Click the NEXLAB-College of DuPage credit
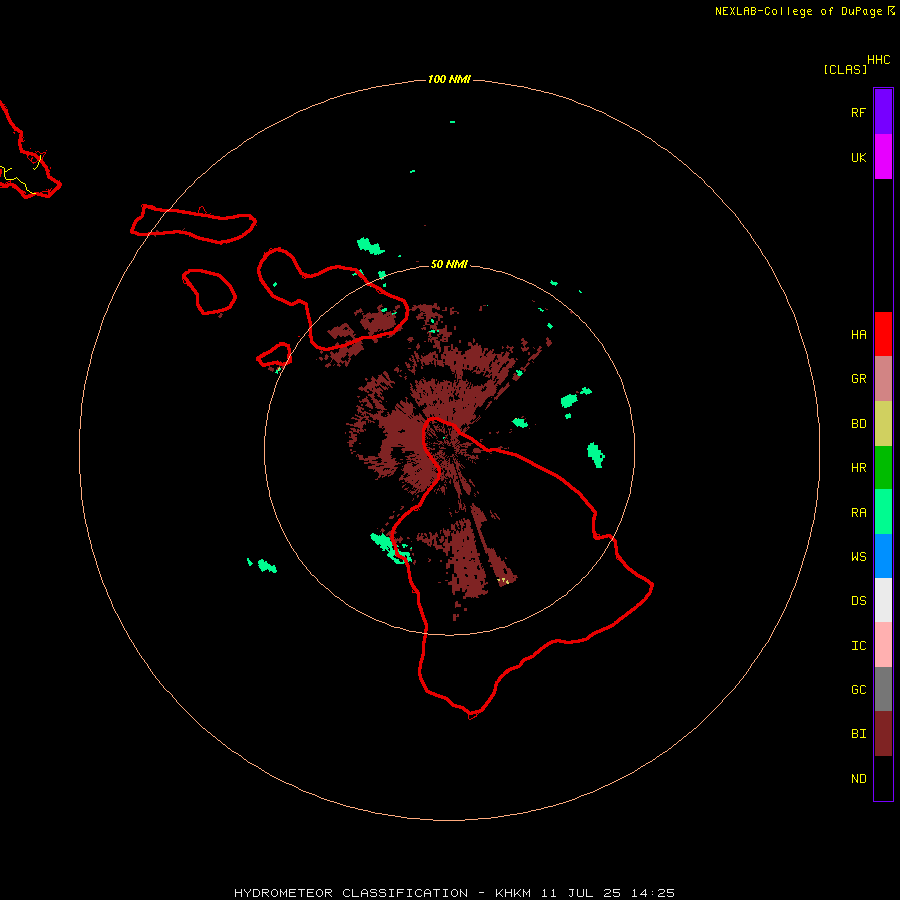The image size is (900, 900). (x=805, y=11)
